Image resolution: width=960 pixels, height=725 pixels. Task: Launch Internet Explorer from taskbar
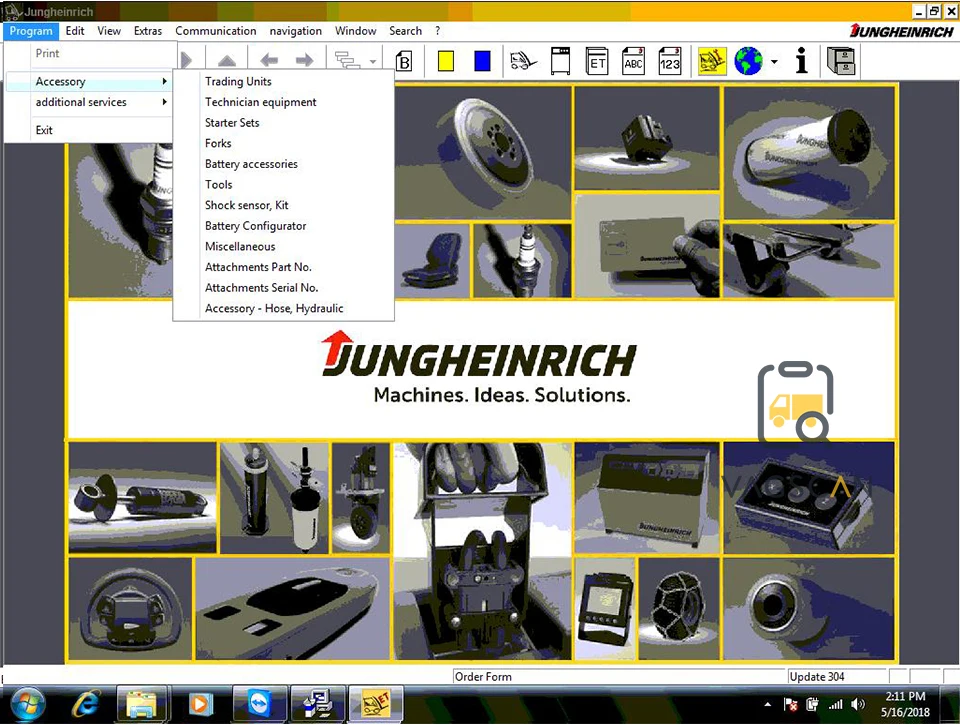click(86, 705)
